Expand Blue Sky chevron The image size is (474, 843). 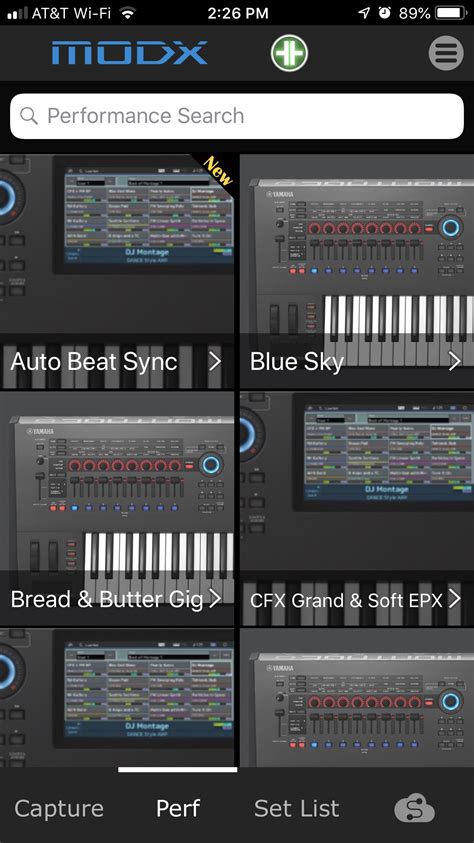coord(455,361)
